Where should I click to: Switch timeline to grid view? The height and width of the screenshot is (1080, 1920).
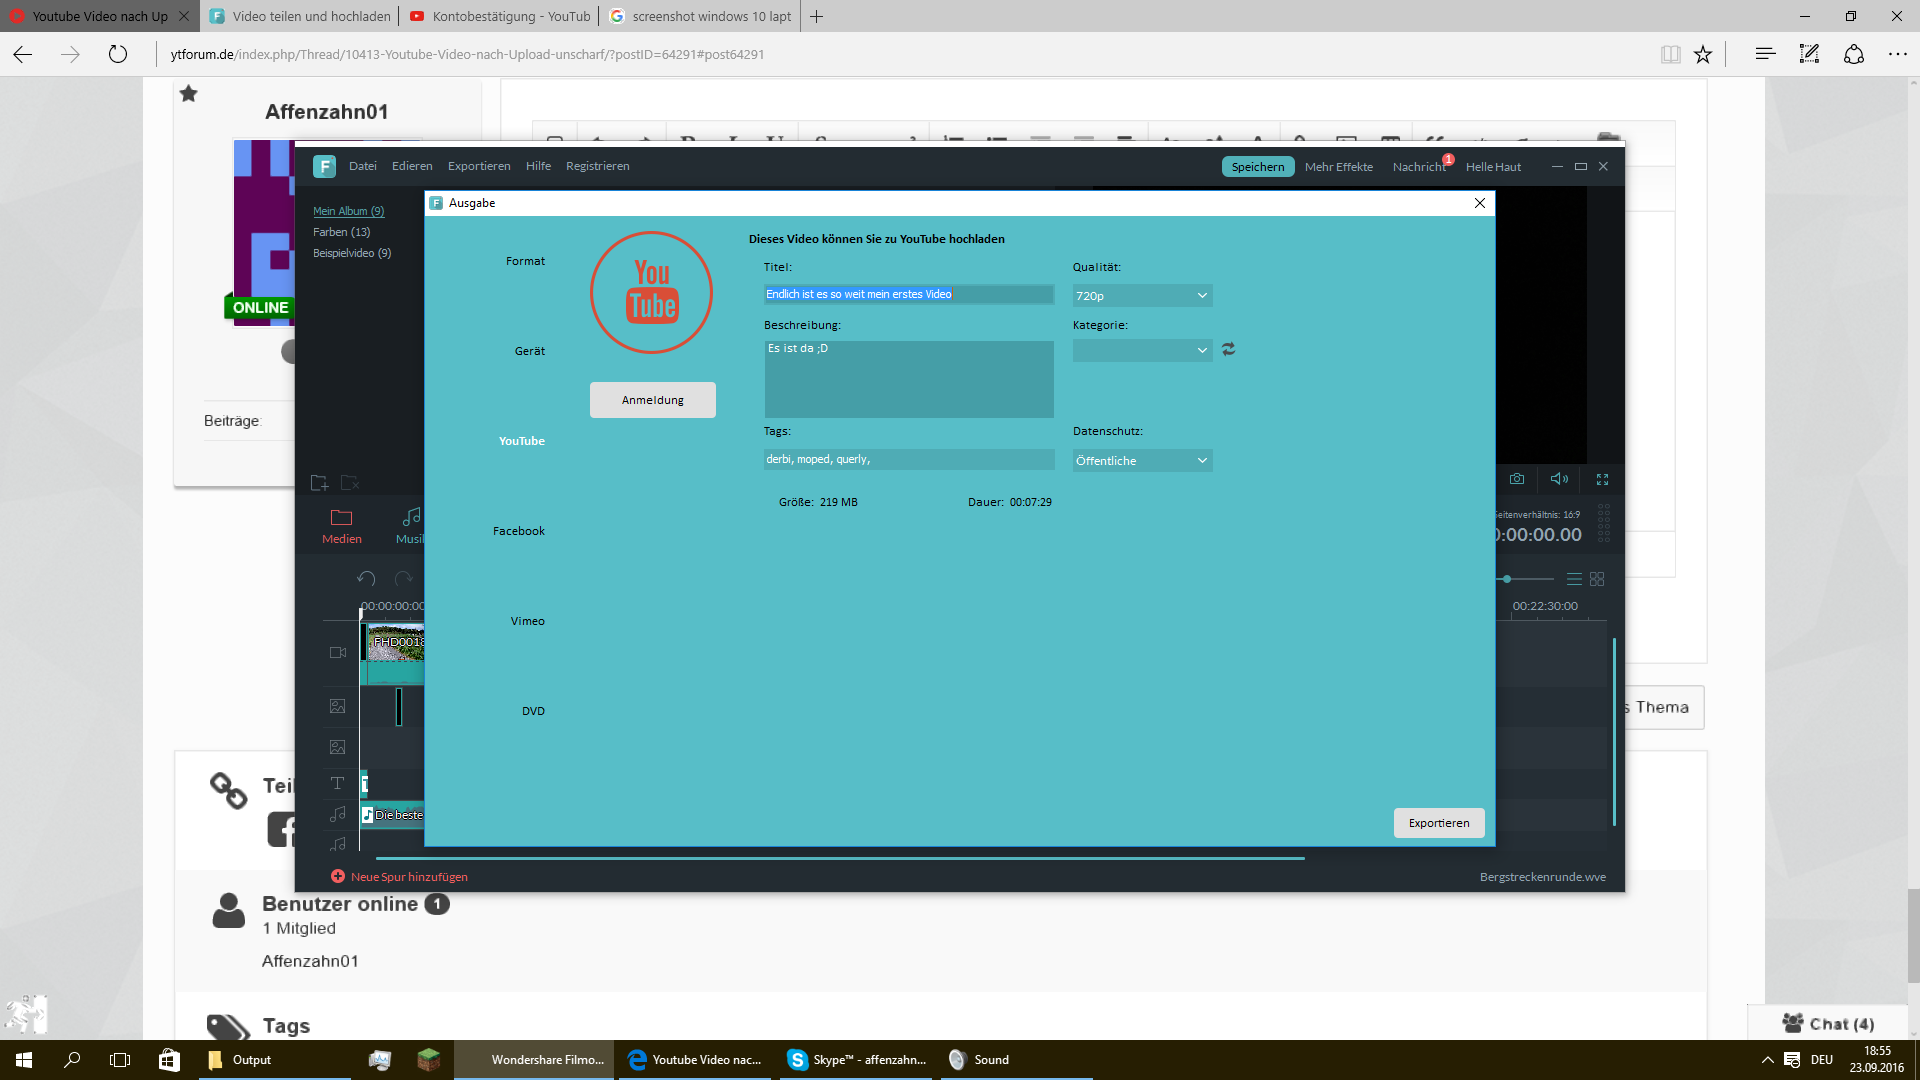(1597, 579)
